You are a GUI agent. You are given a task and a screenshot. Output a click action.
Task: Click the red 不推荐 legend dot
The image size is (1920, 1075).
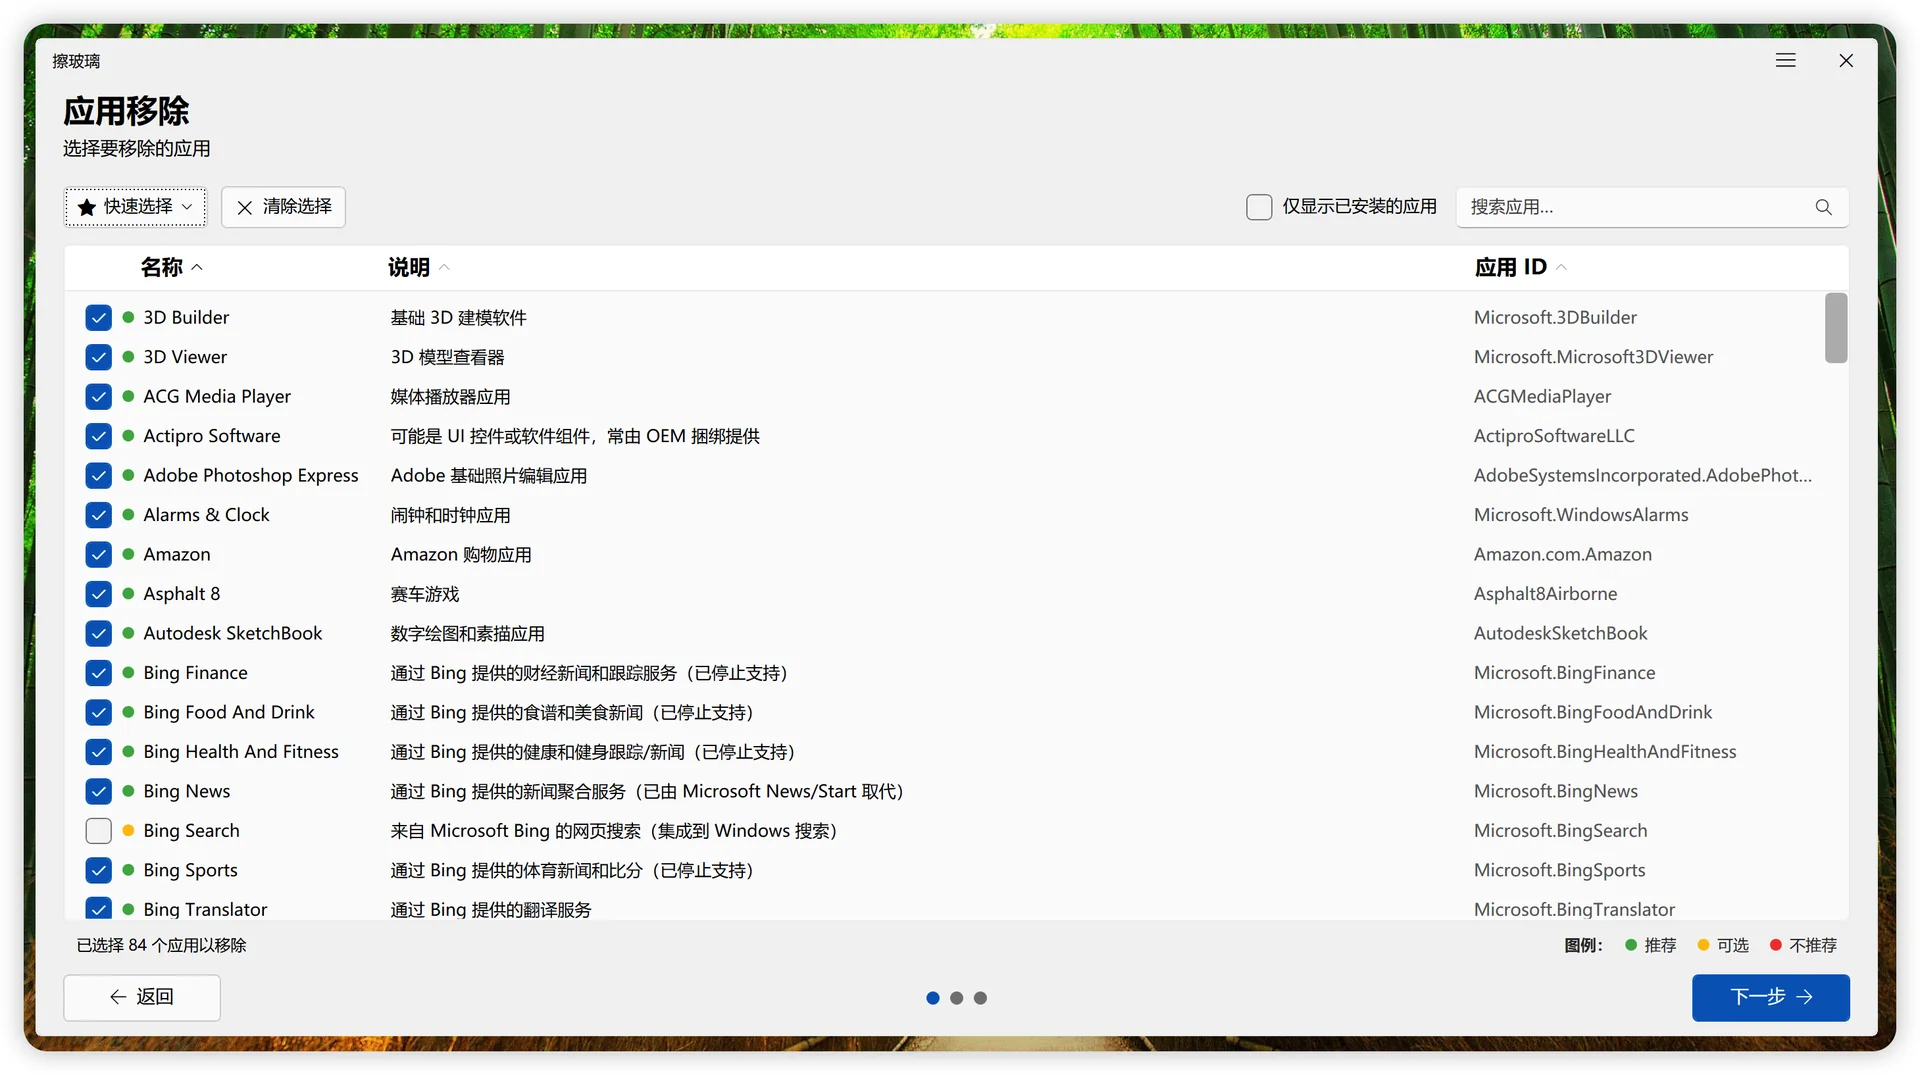point(1775,945)
